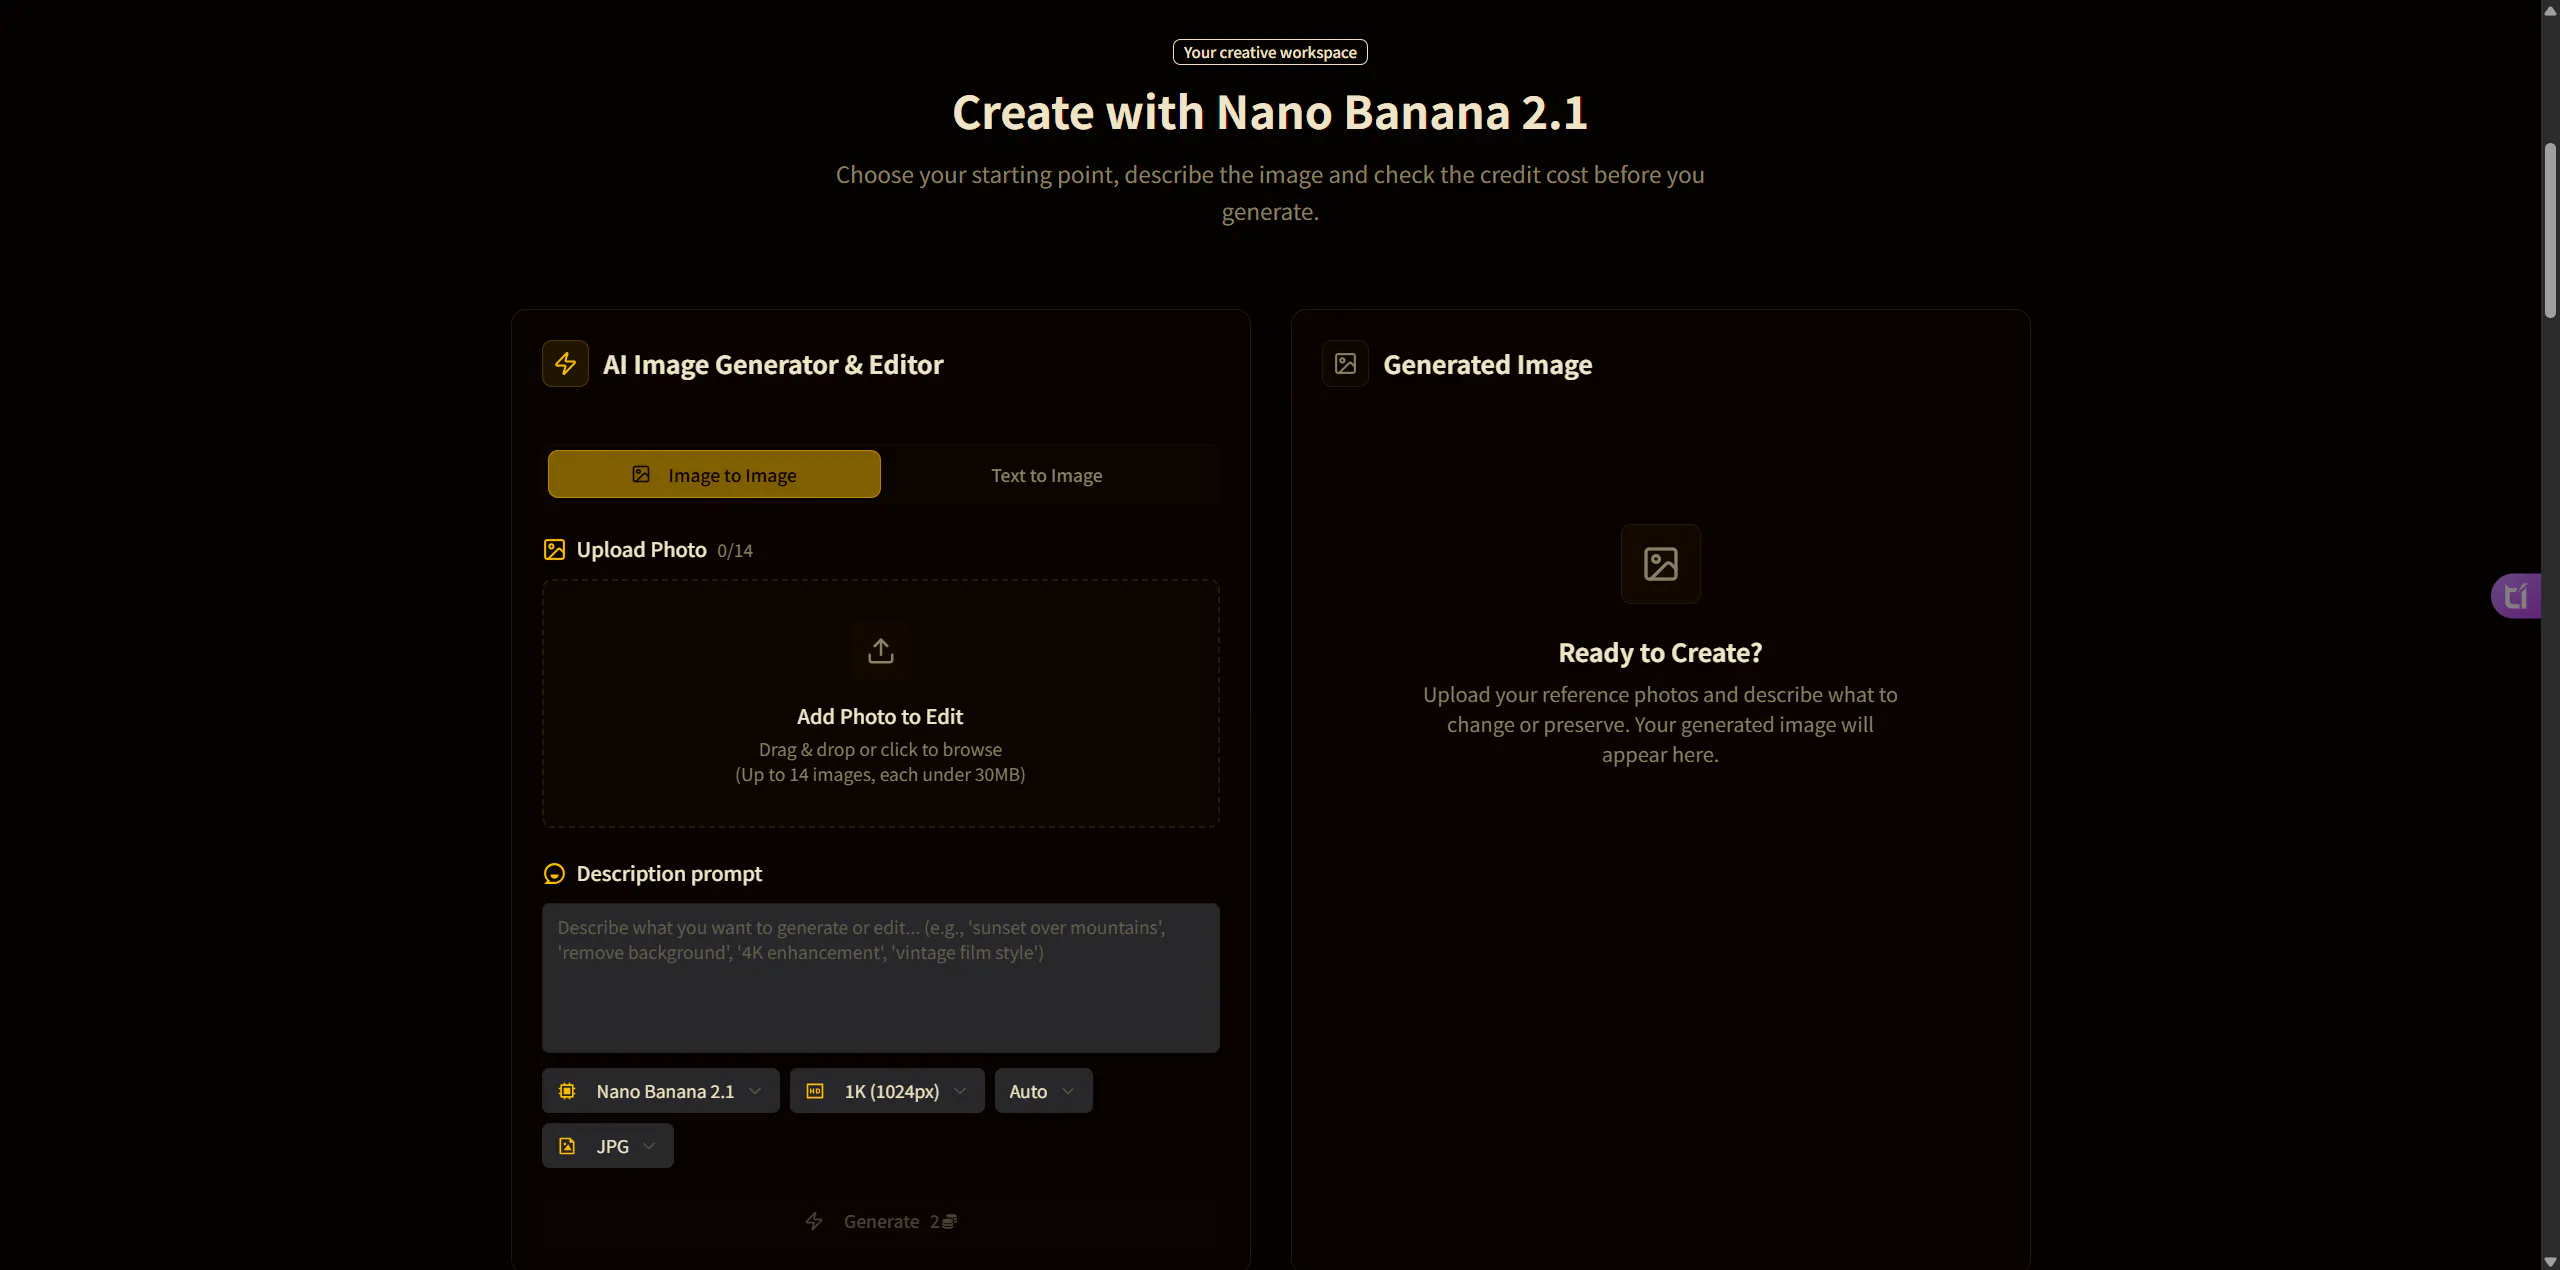
Task: Click the orange Upload Photo image icon
Action: point(554,550)
